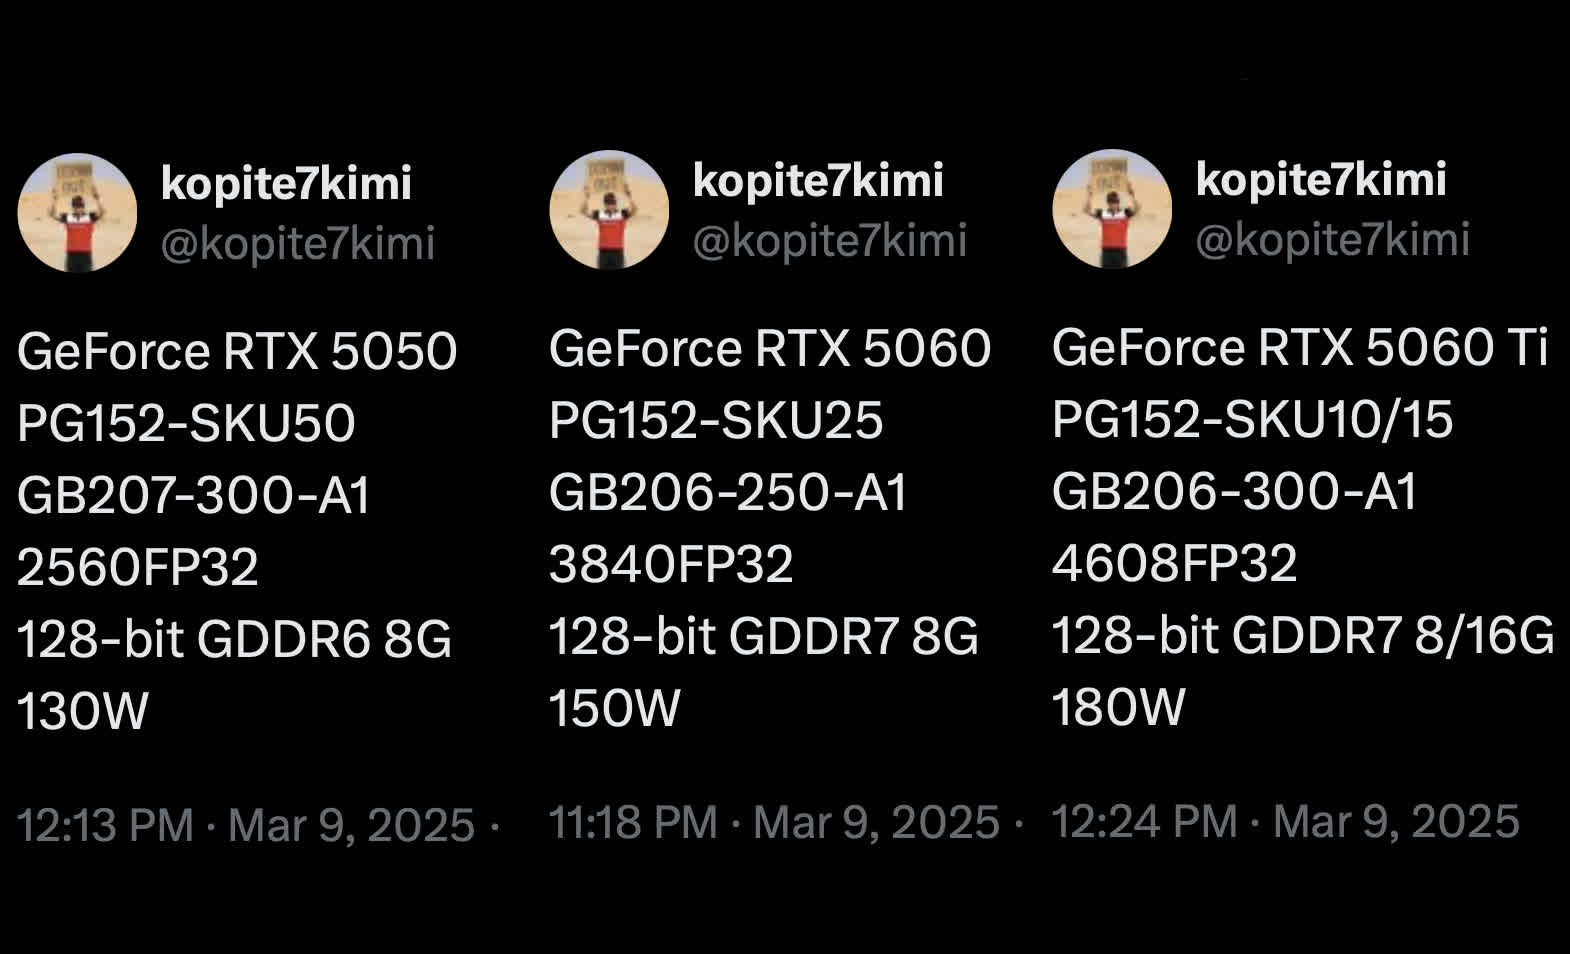The image size is (1570, 954).
Task: Click the bold kopite7kimi name above RTX 5050
Action: [x=286, y=183]
